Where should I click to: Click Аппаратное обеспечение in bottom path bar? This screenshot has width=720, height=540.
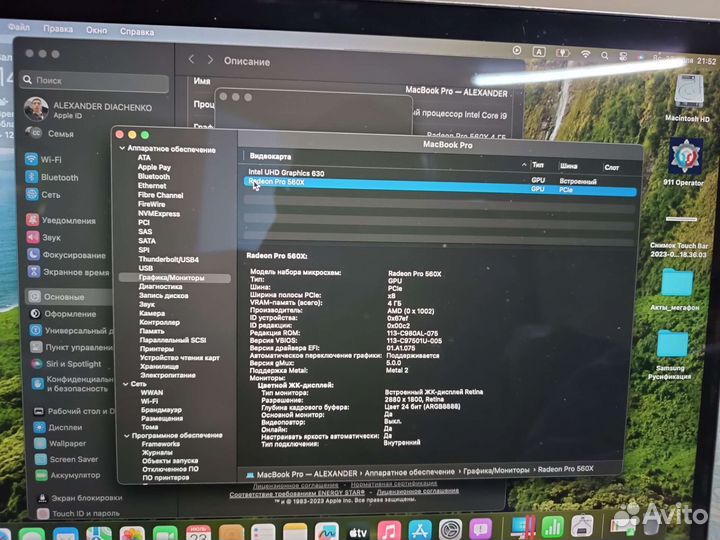(x=410, y=472)
